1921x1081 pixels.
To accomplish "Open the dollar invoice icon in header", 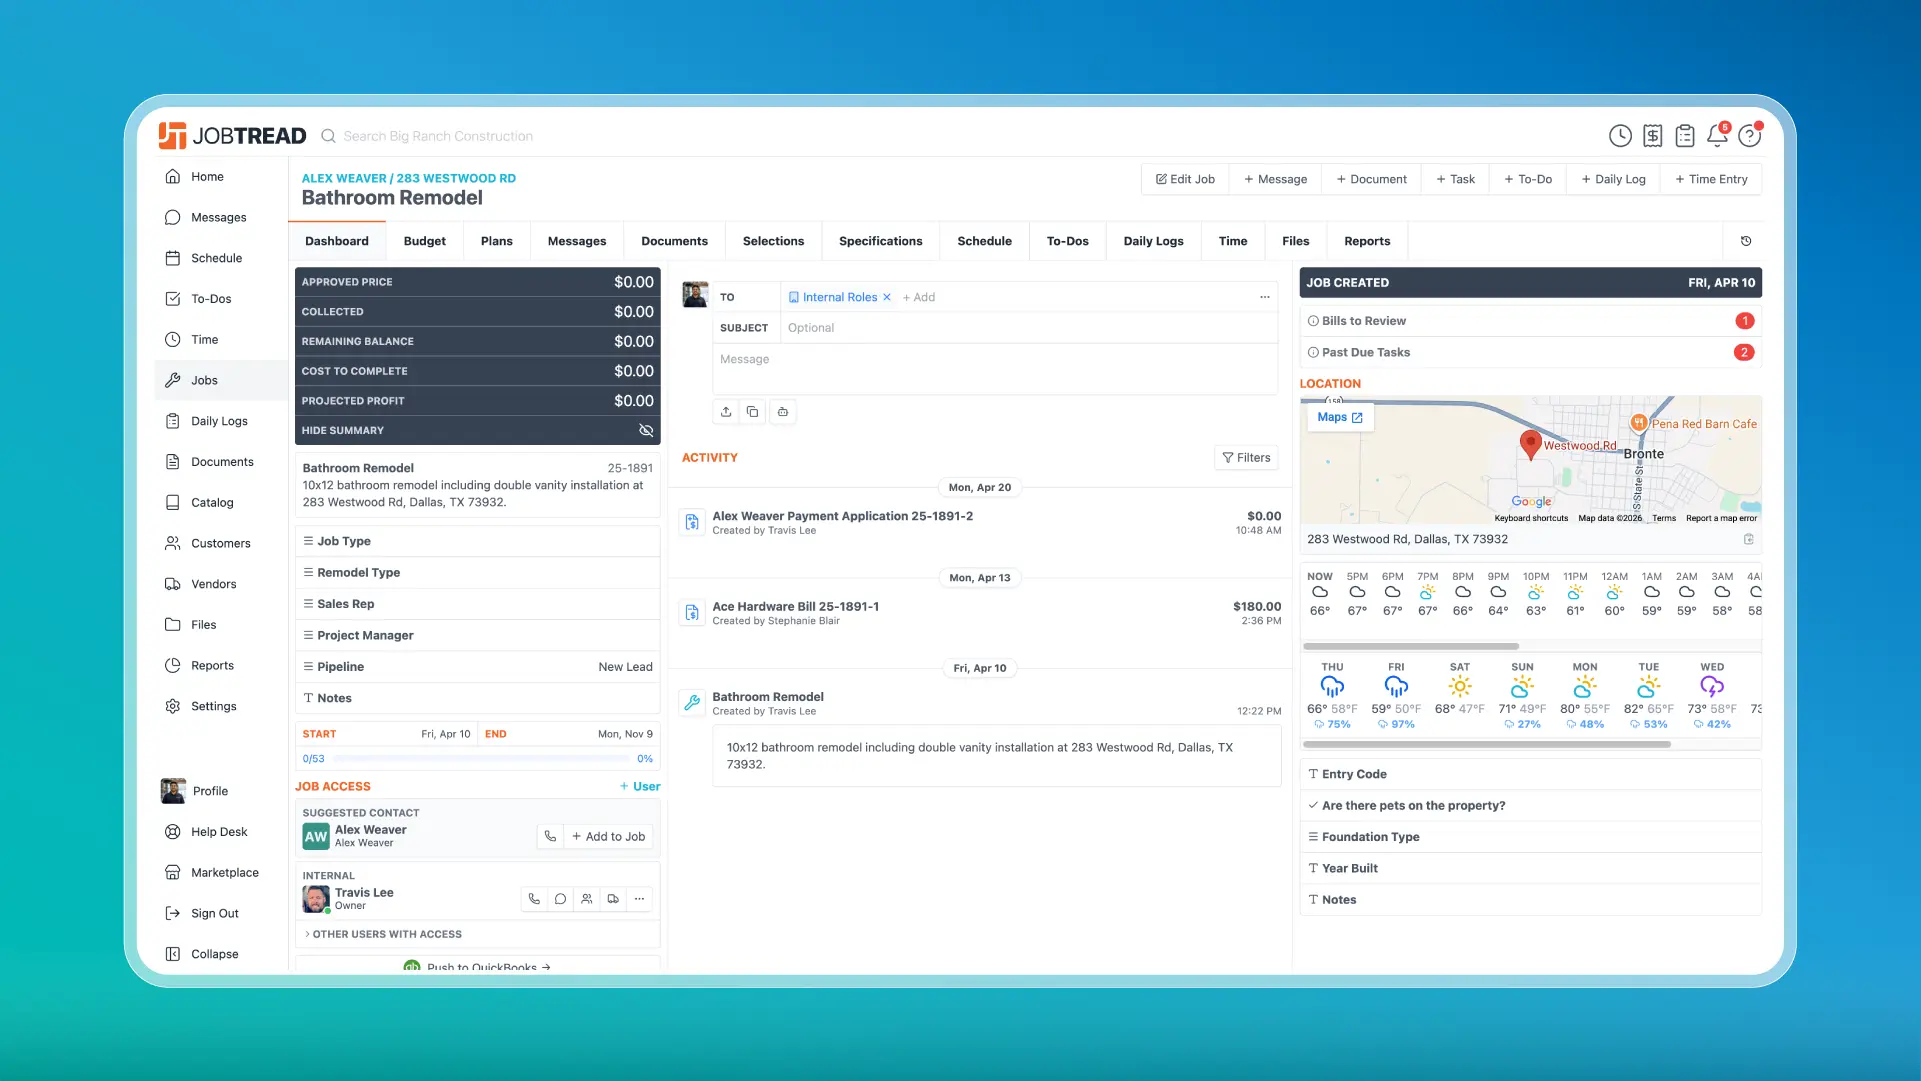I will pos(1653,136).
